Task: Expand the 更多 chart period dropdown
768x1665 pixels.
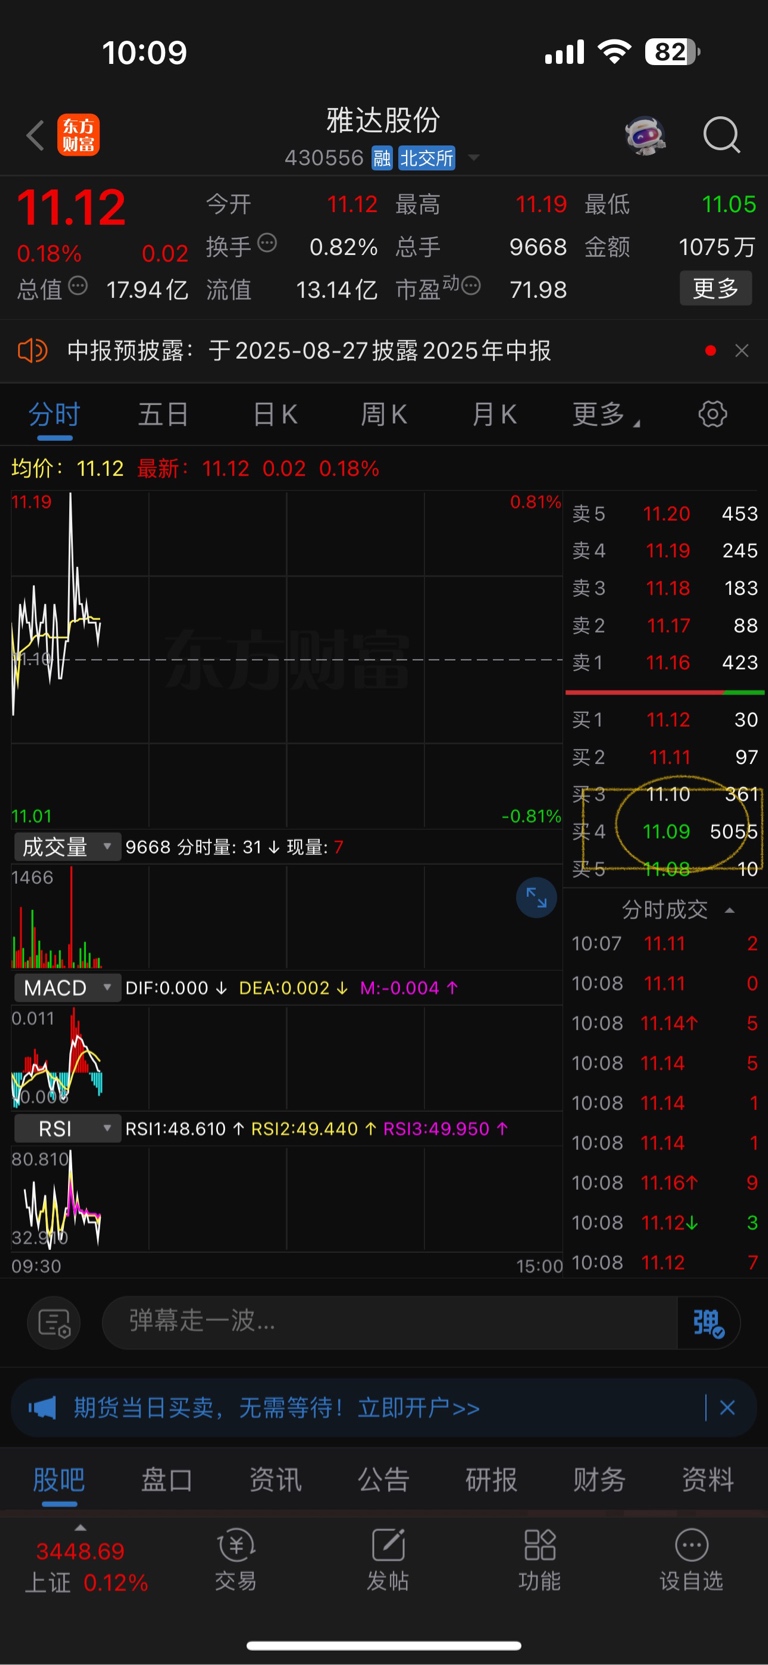Action: [x=605, y=414]
